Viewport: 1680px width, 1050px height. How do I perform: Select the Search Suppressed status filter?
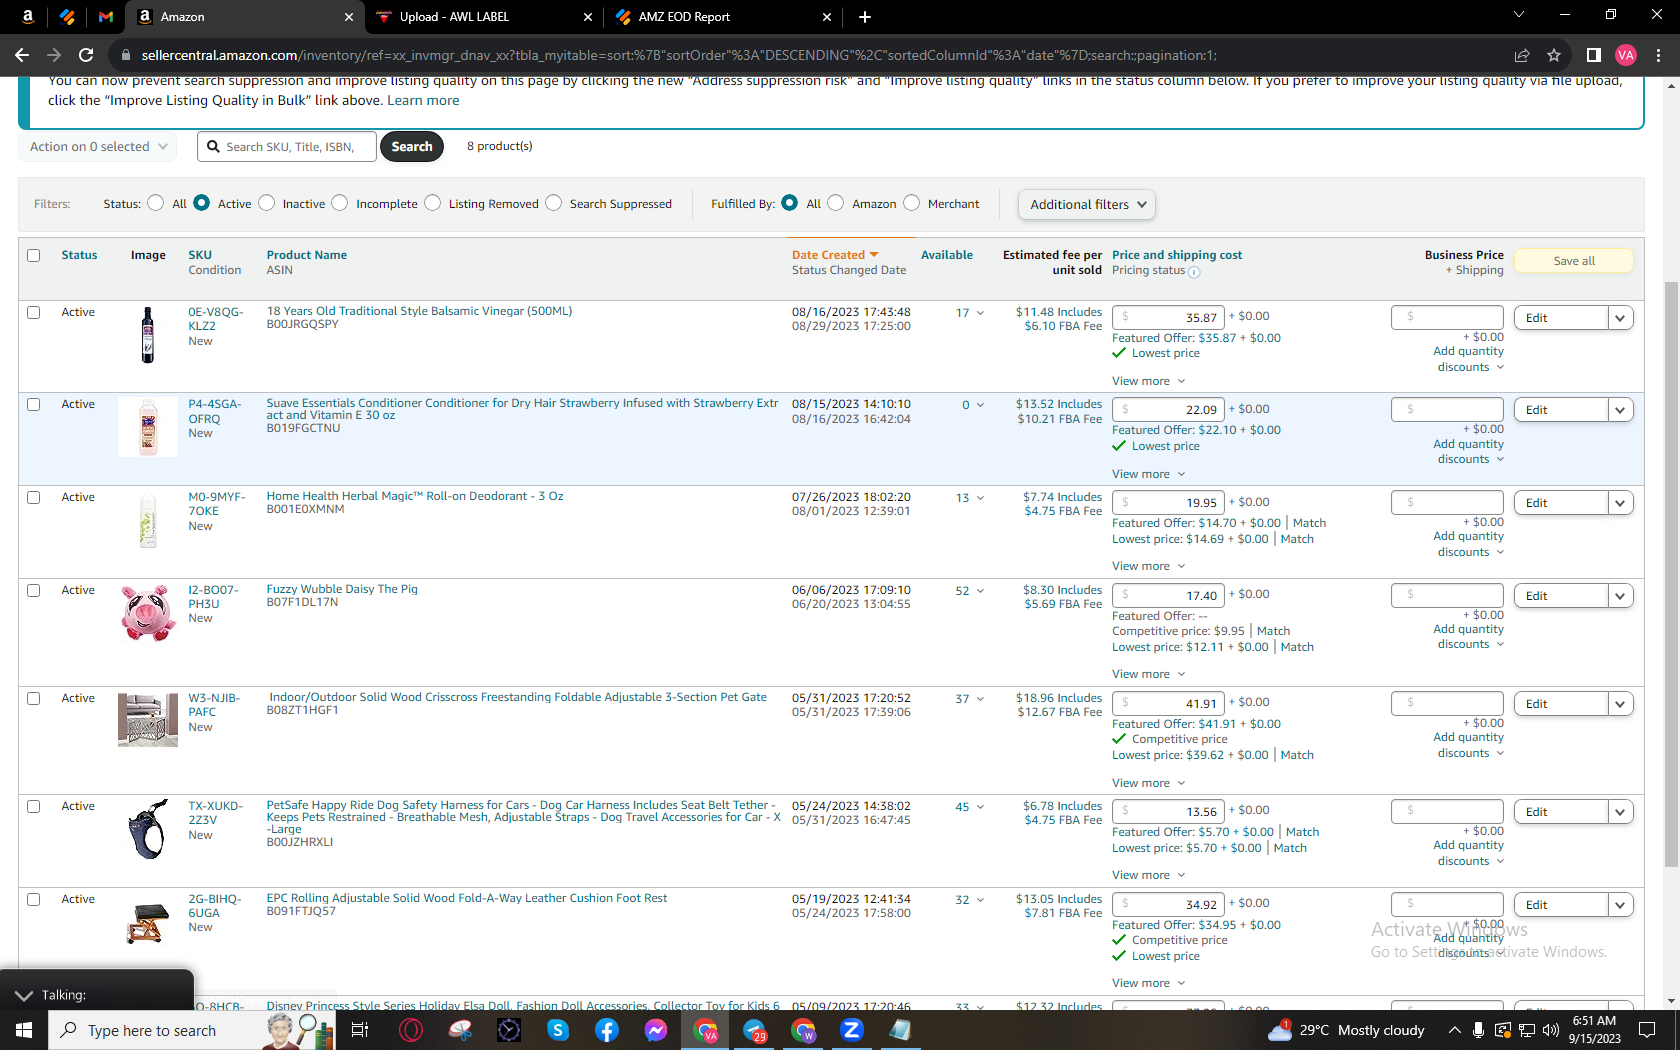[x=554, y=203]
